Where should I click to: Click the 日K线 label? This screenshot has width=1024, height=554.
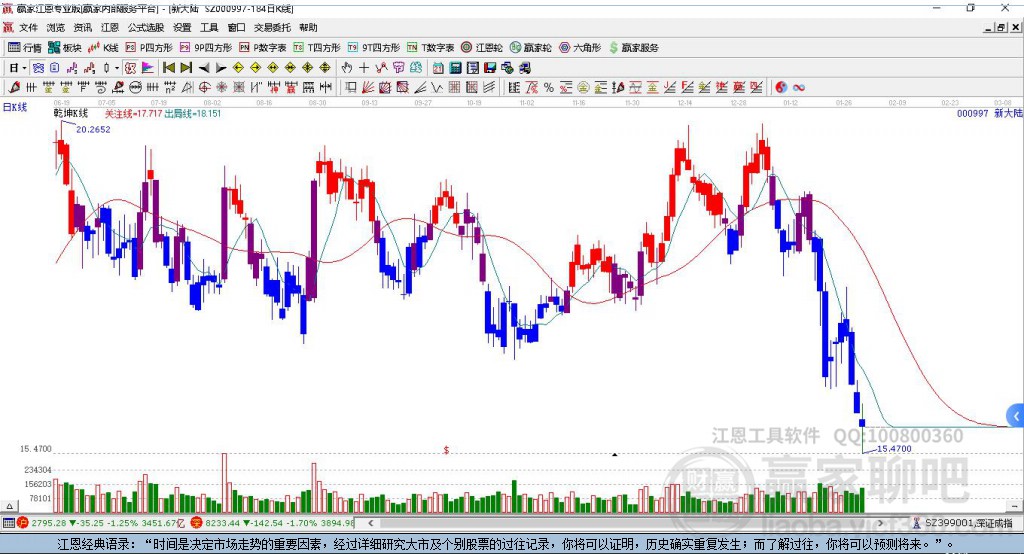(14, 107)
